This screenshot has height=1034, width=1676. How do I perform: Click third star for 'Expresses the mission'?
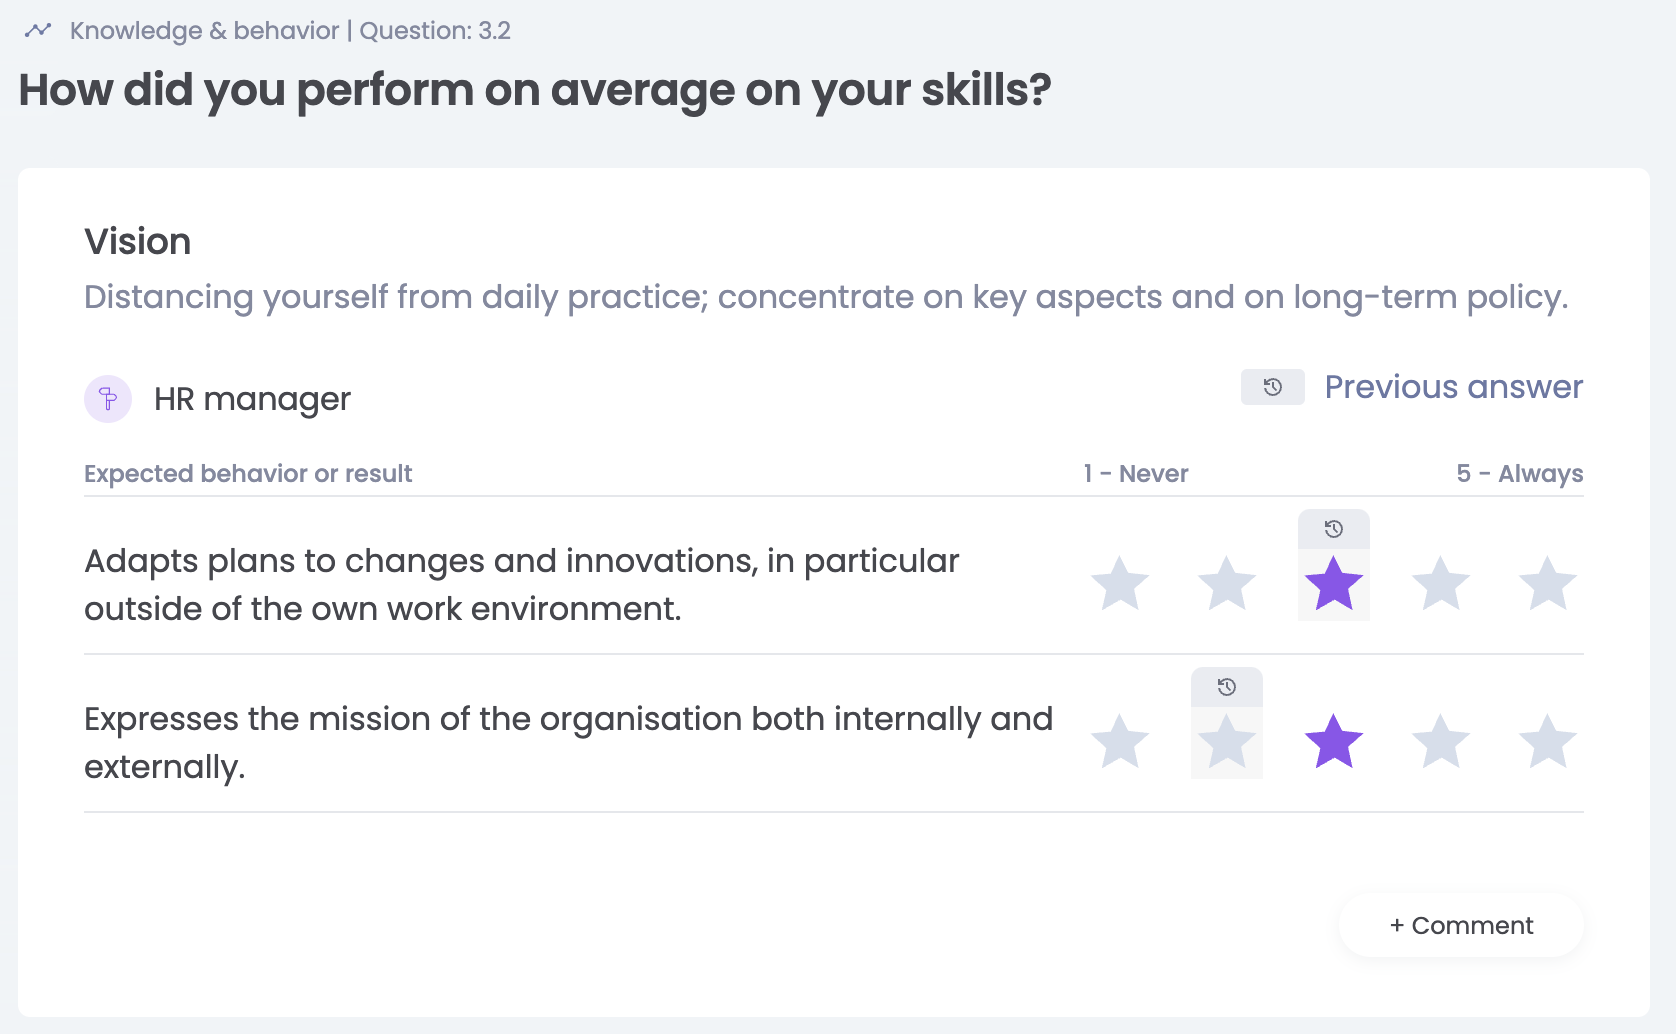[x=1333, y=742]
